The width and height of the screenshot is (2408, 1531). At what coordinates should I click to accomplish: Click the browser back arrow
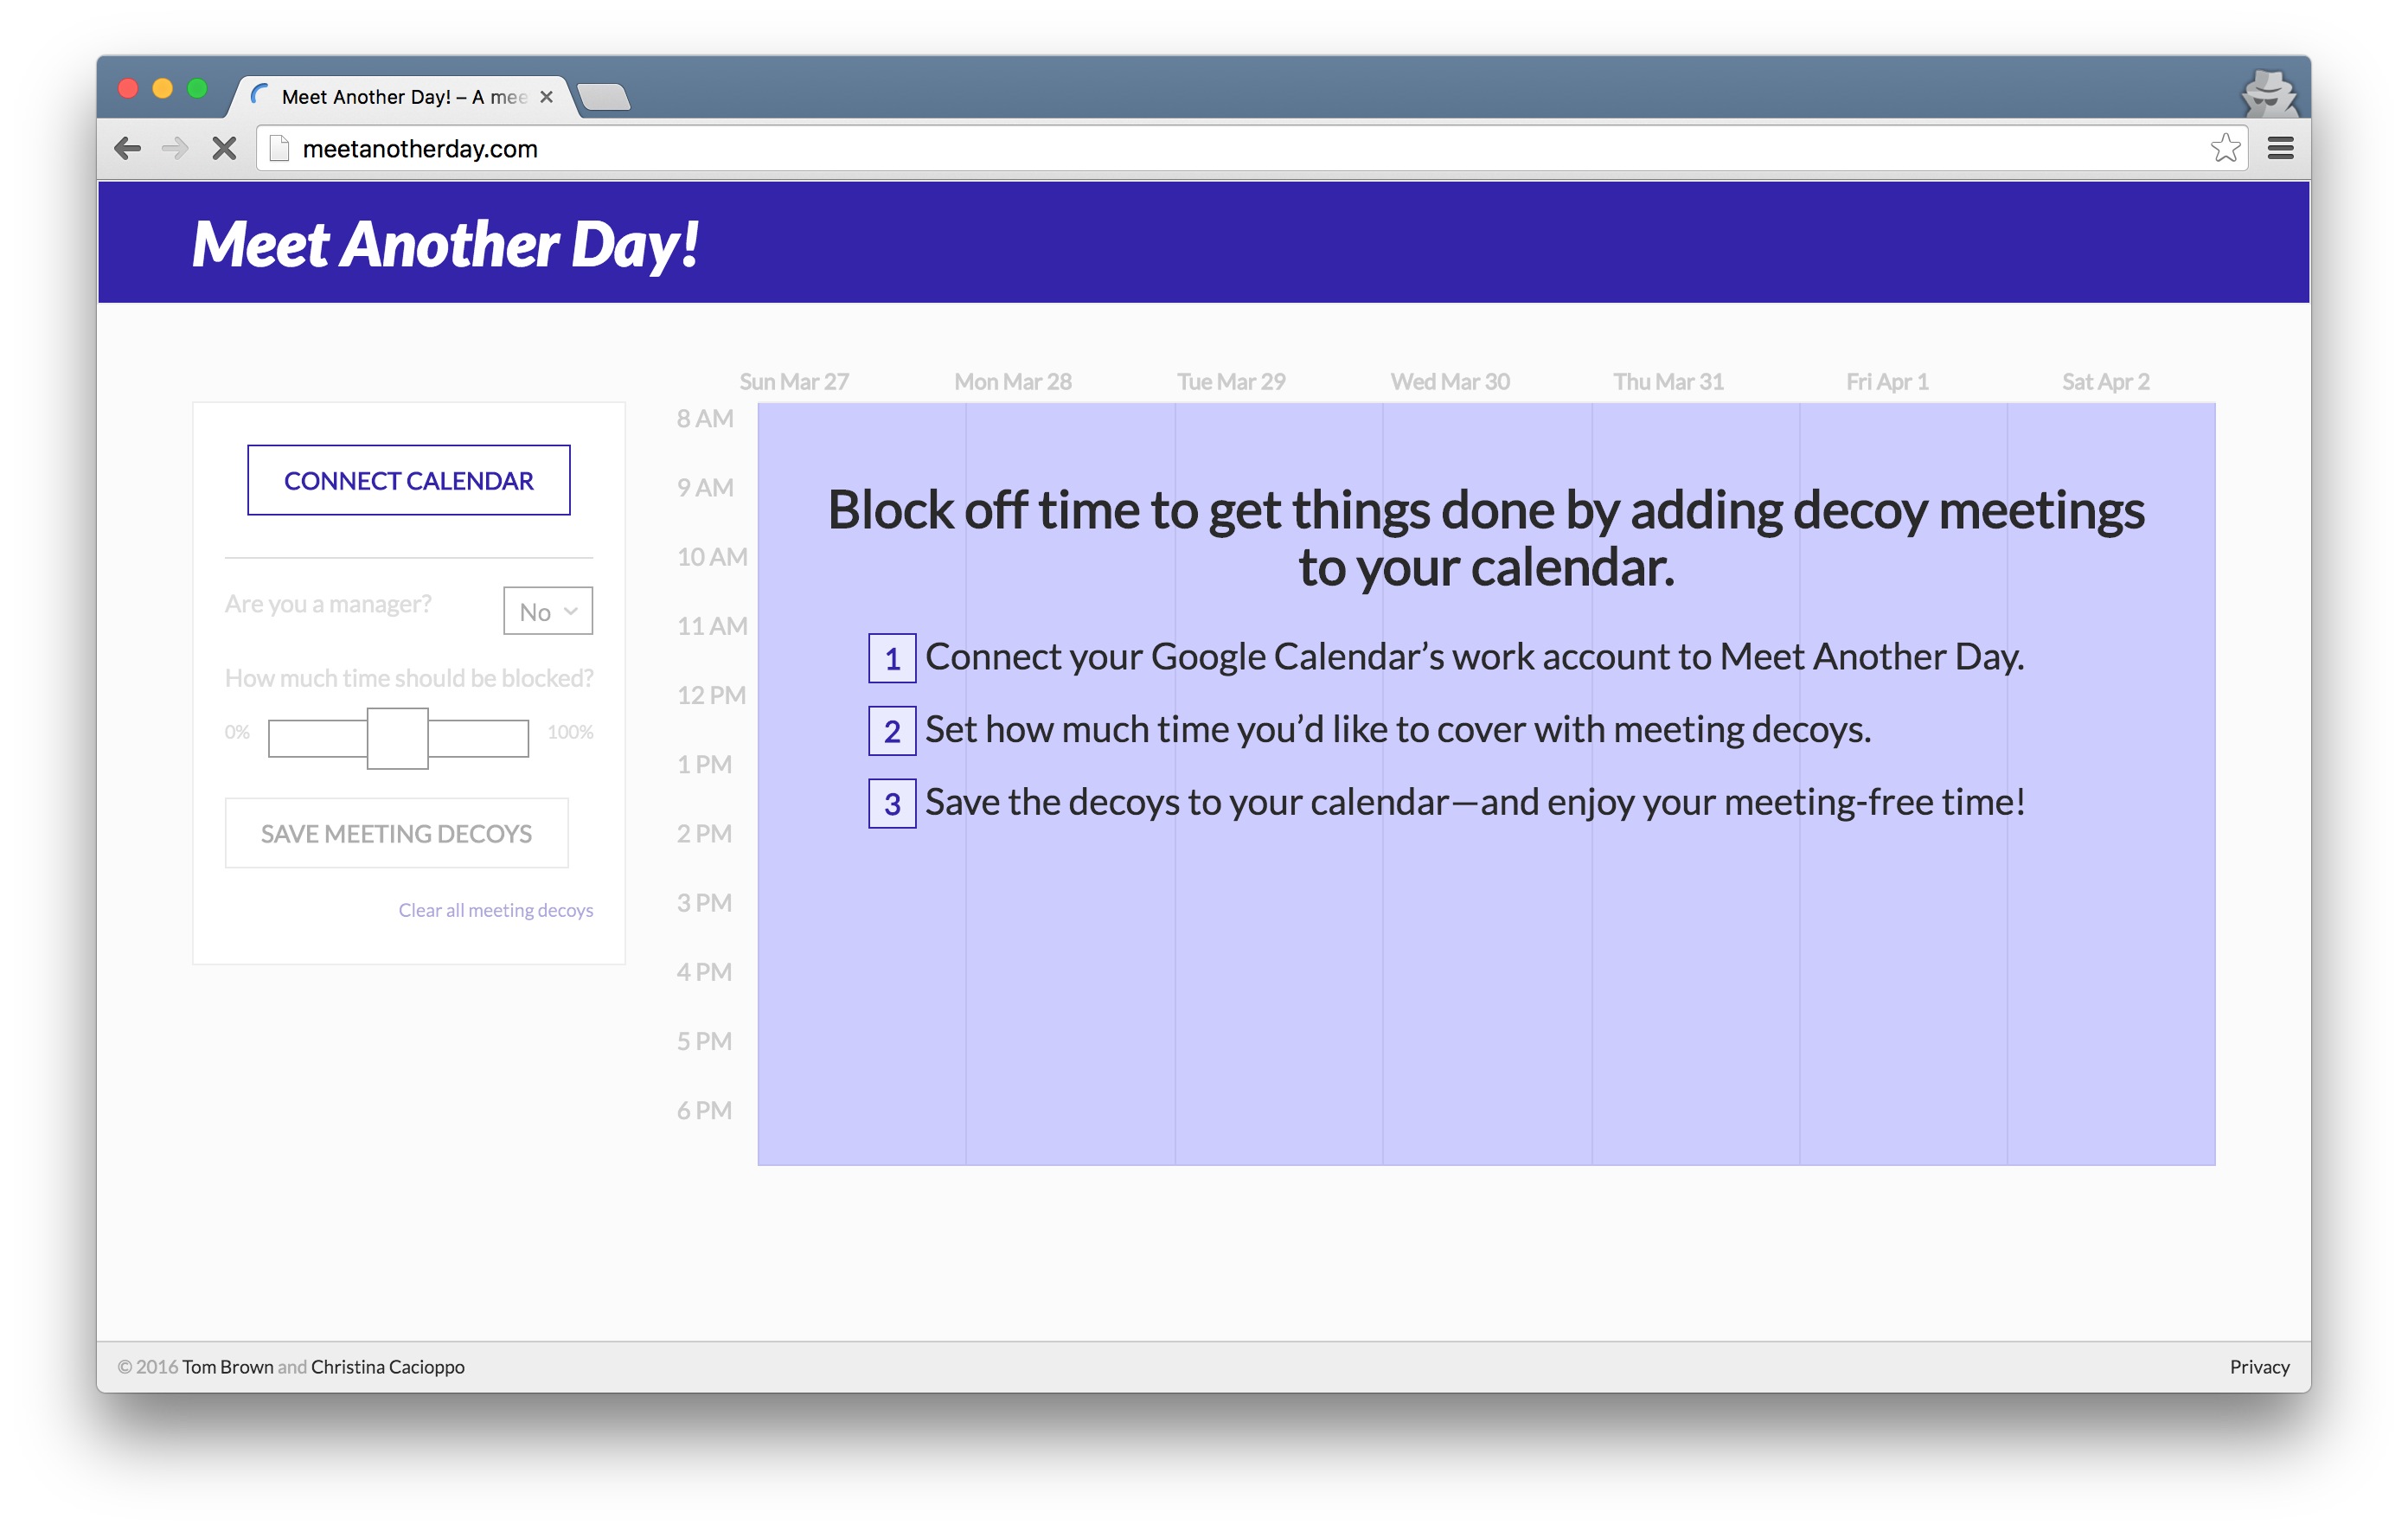[x=128, y=147]
